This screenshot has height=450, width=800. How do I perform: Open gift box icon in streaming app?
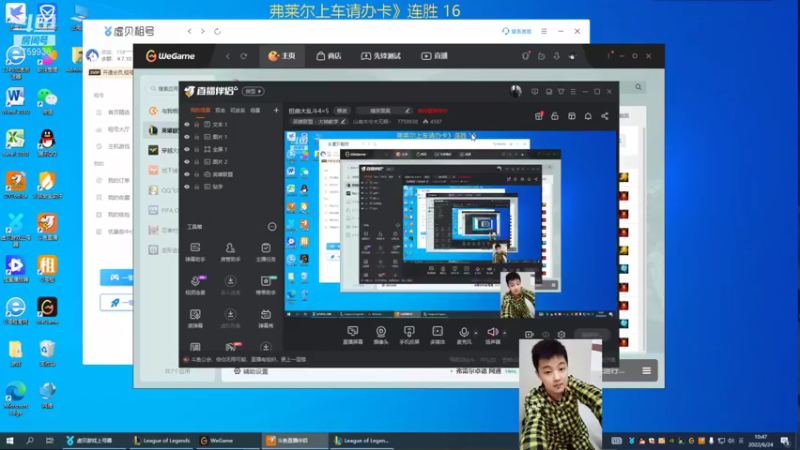coord(539,116)
